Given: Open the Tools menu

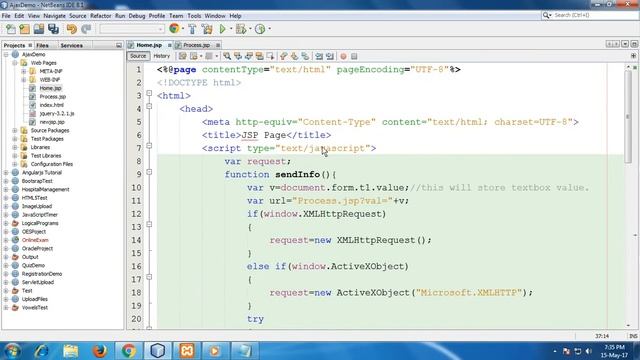Looking at the screenshot, I should (x=194, y=16).
